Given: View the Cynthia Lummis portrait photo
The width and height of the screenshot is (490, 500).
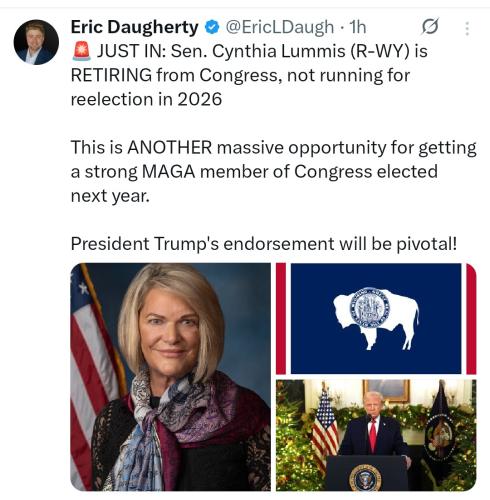Looking at the screenshot, I should click(x=171, y=377).
